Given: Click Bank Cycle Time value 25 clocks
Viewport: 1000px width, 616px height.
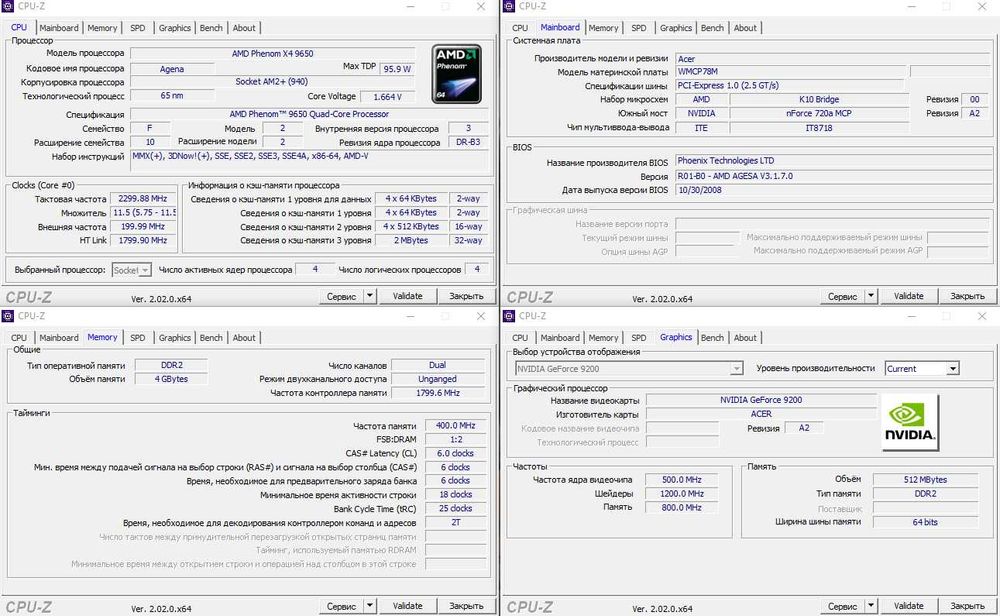Looking at the screenshot, I should pyautogui.click(x=455, y=509).
